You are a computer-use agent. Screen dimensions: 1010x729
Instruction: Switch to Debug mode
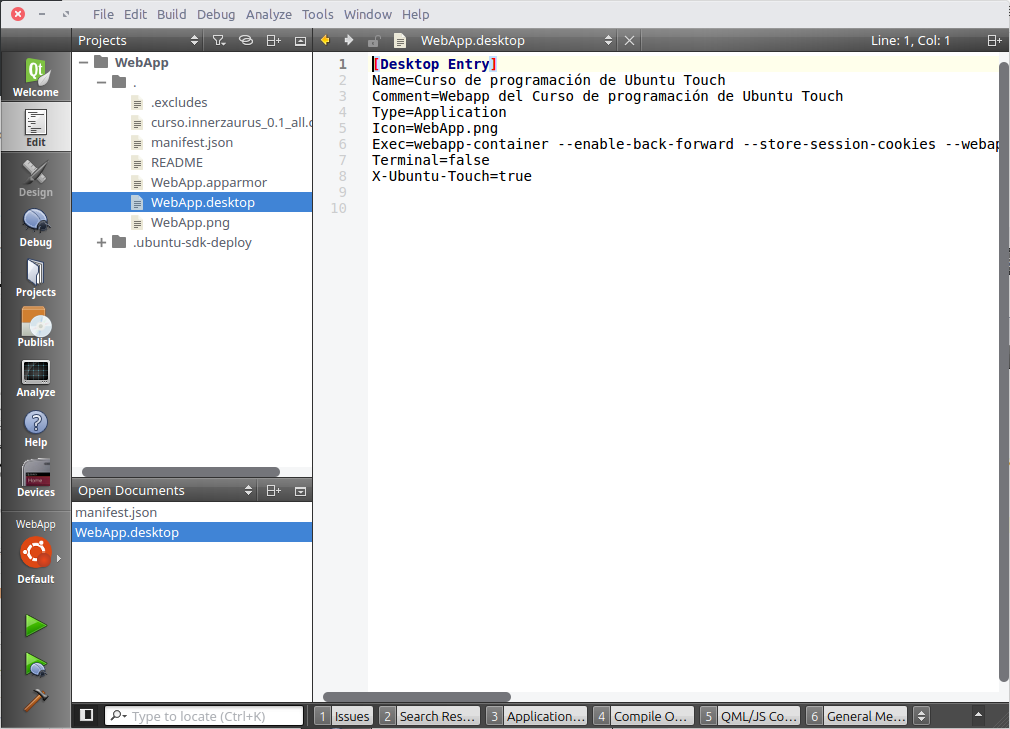click(x=35, y=228)
